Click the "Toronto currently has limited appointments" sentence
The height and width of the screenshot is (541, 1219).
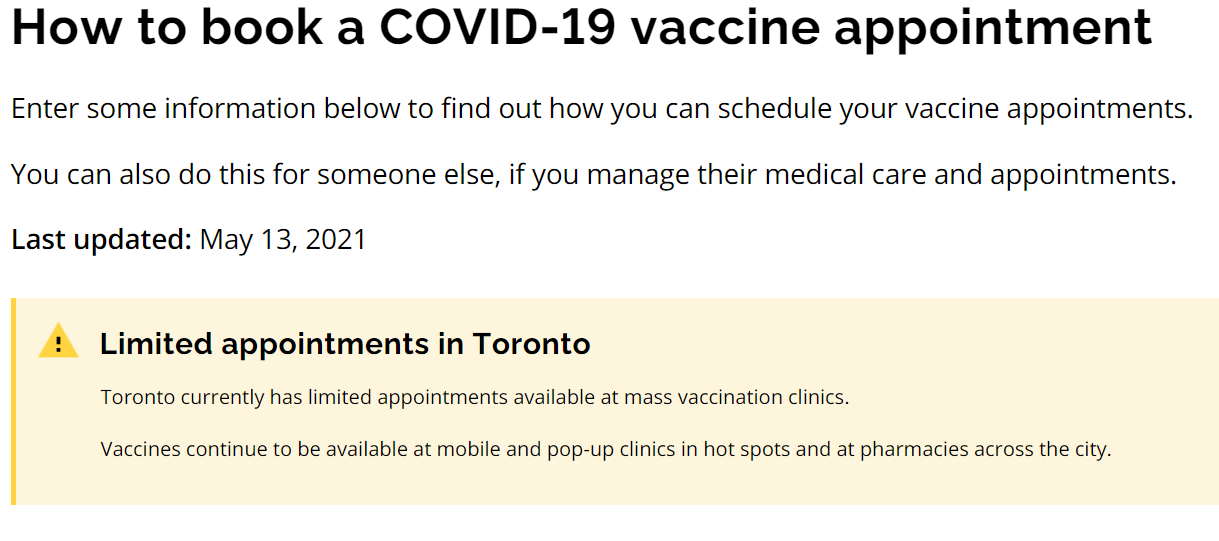474,397
